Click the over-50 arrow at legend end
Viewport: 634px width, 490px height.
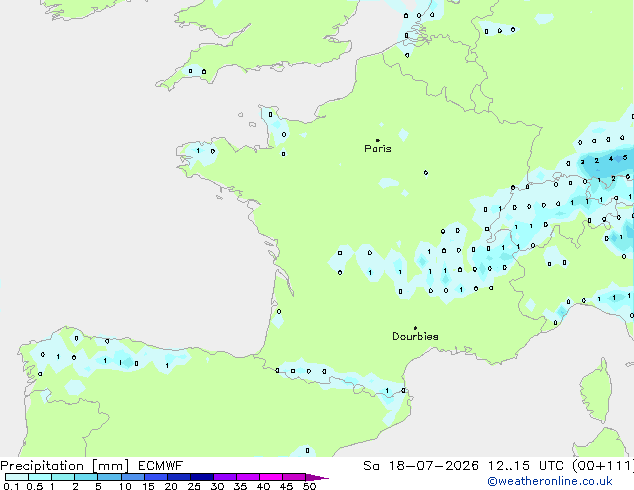pyautogui.click(x=317, y=478)
